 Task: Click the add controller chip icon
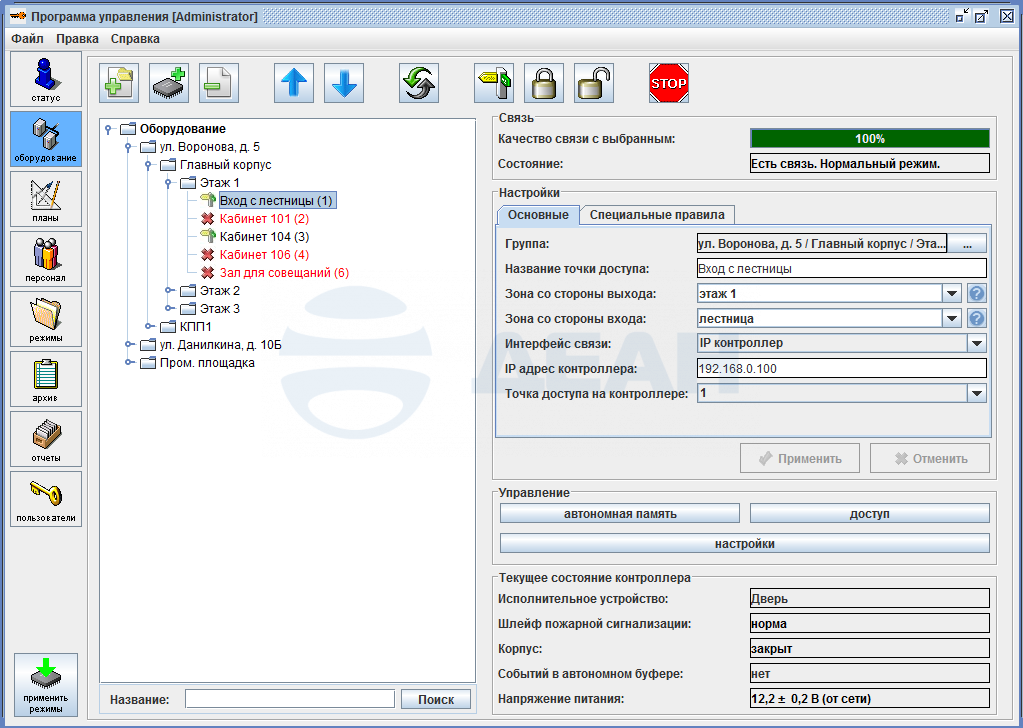coord(169,84)
